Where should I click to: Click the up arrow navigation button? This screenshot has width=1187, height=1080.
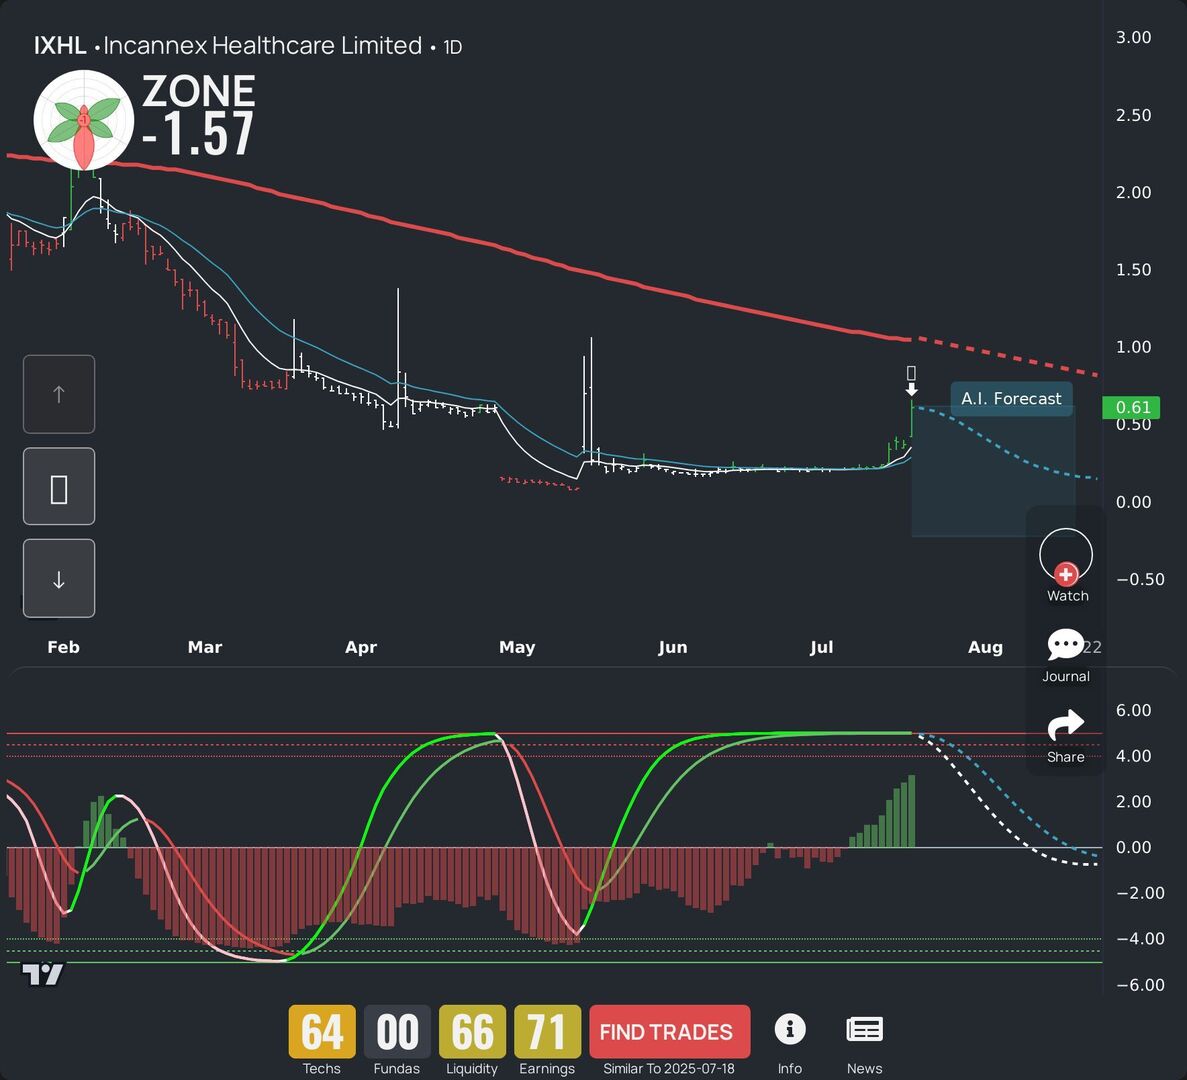click(x=59, y=394)
